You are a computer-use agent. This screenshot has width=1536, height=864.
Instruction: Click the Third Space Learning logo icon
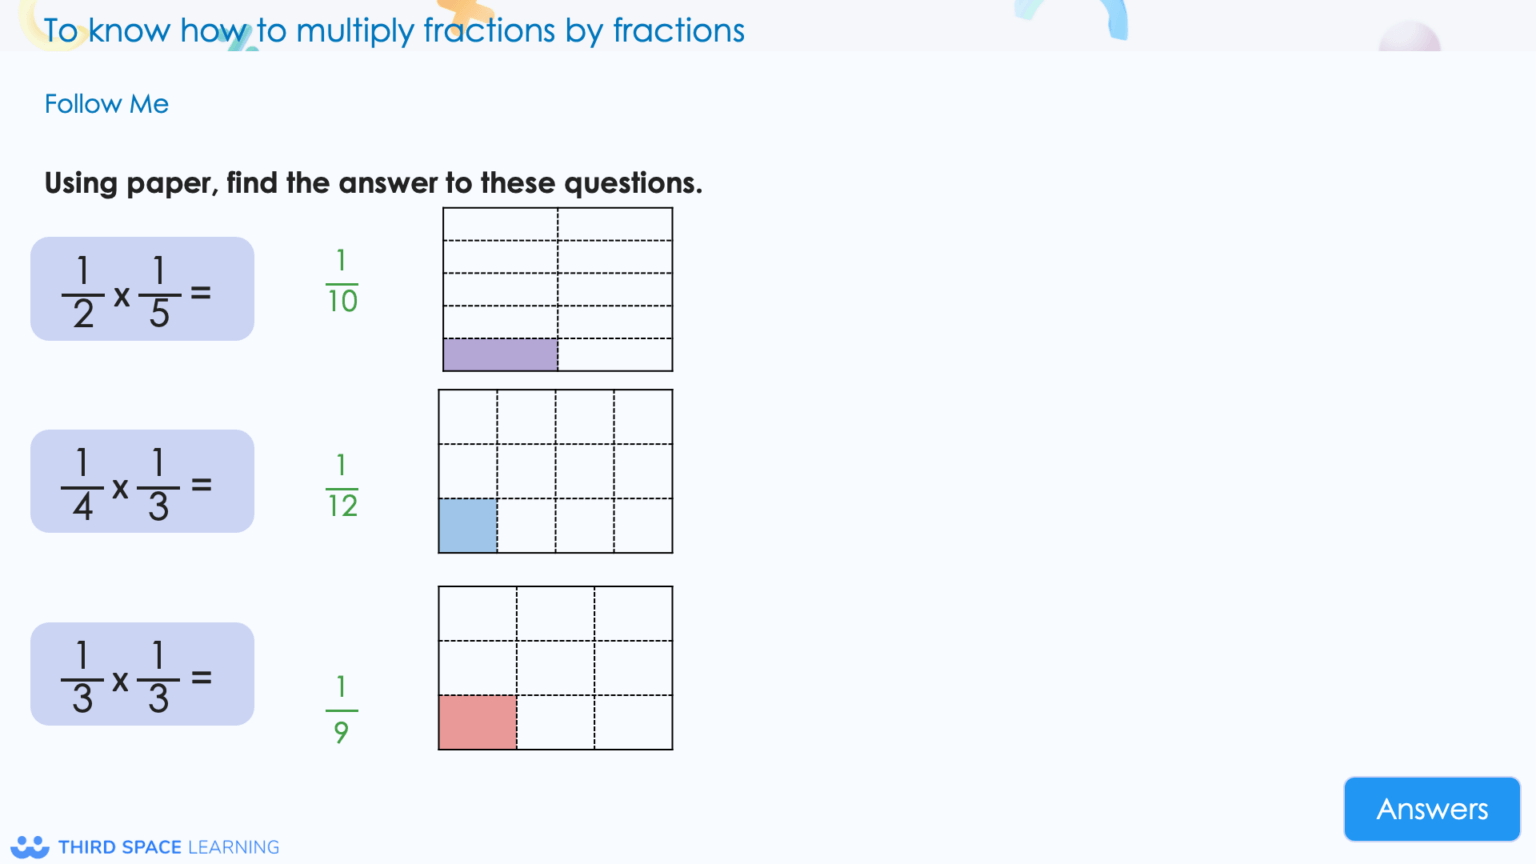point(28,846)
